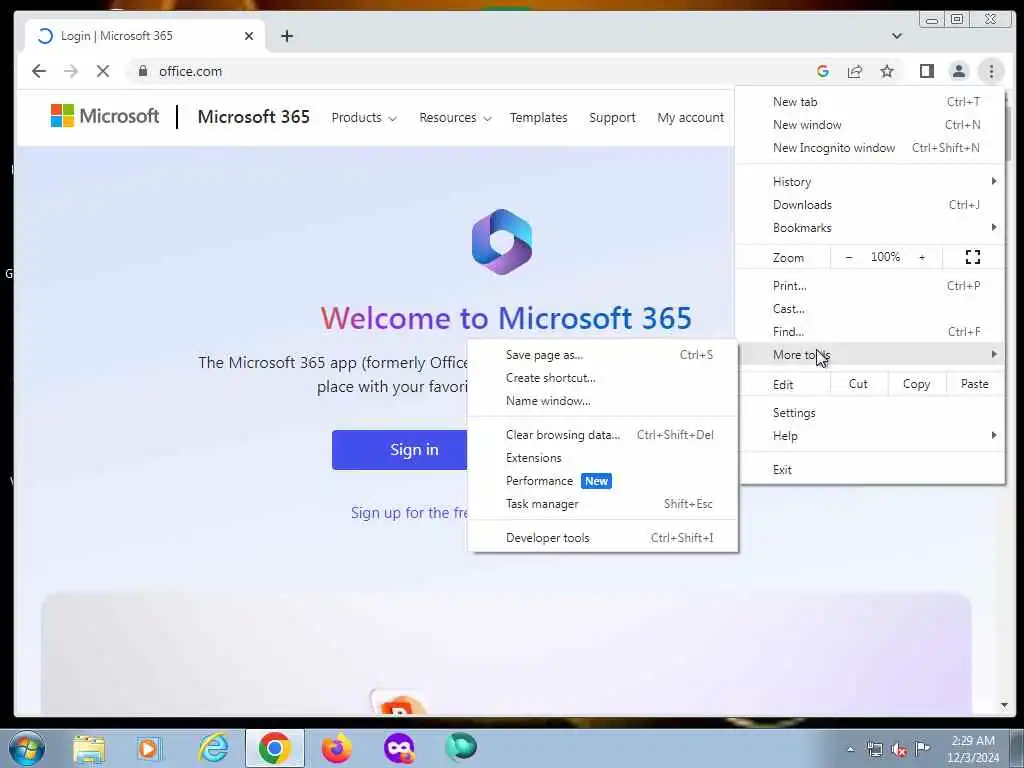The height and width of the screenshot is (768, 1024).
Task: Click Copy in Edit row
Action: (916, 384)
